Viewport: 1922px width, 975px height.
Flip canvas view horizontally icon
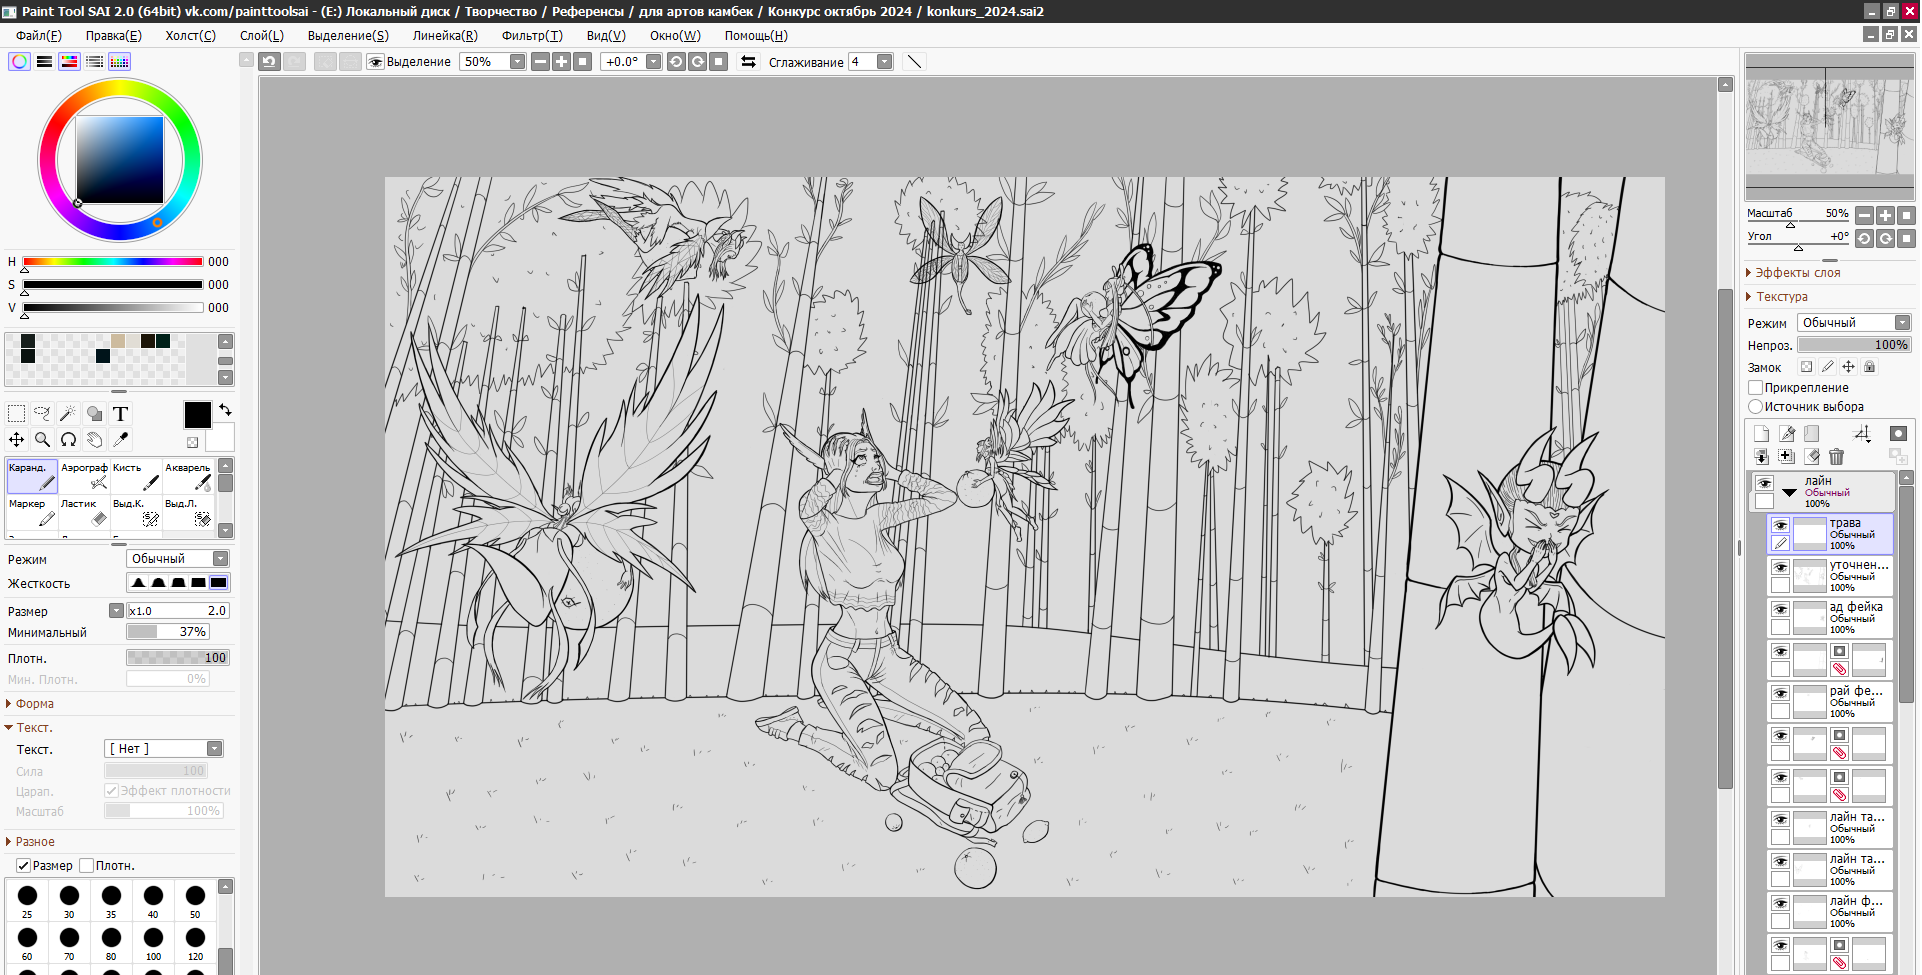(748, 62)
